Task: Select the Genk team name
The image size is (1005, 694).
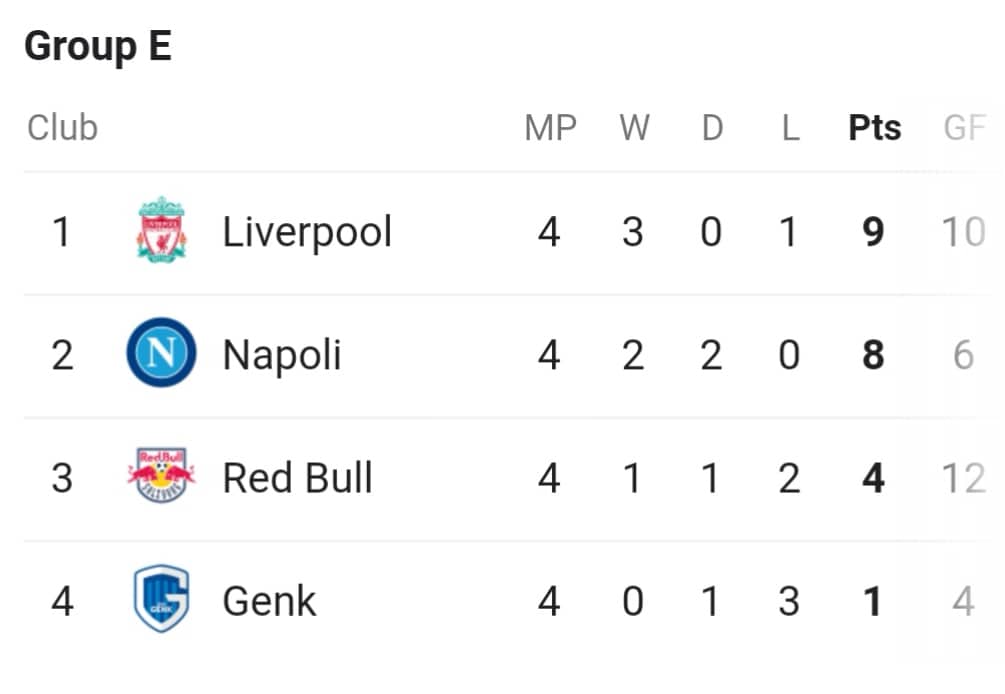Action: 269,601
